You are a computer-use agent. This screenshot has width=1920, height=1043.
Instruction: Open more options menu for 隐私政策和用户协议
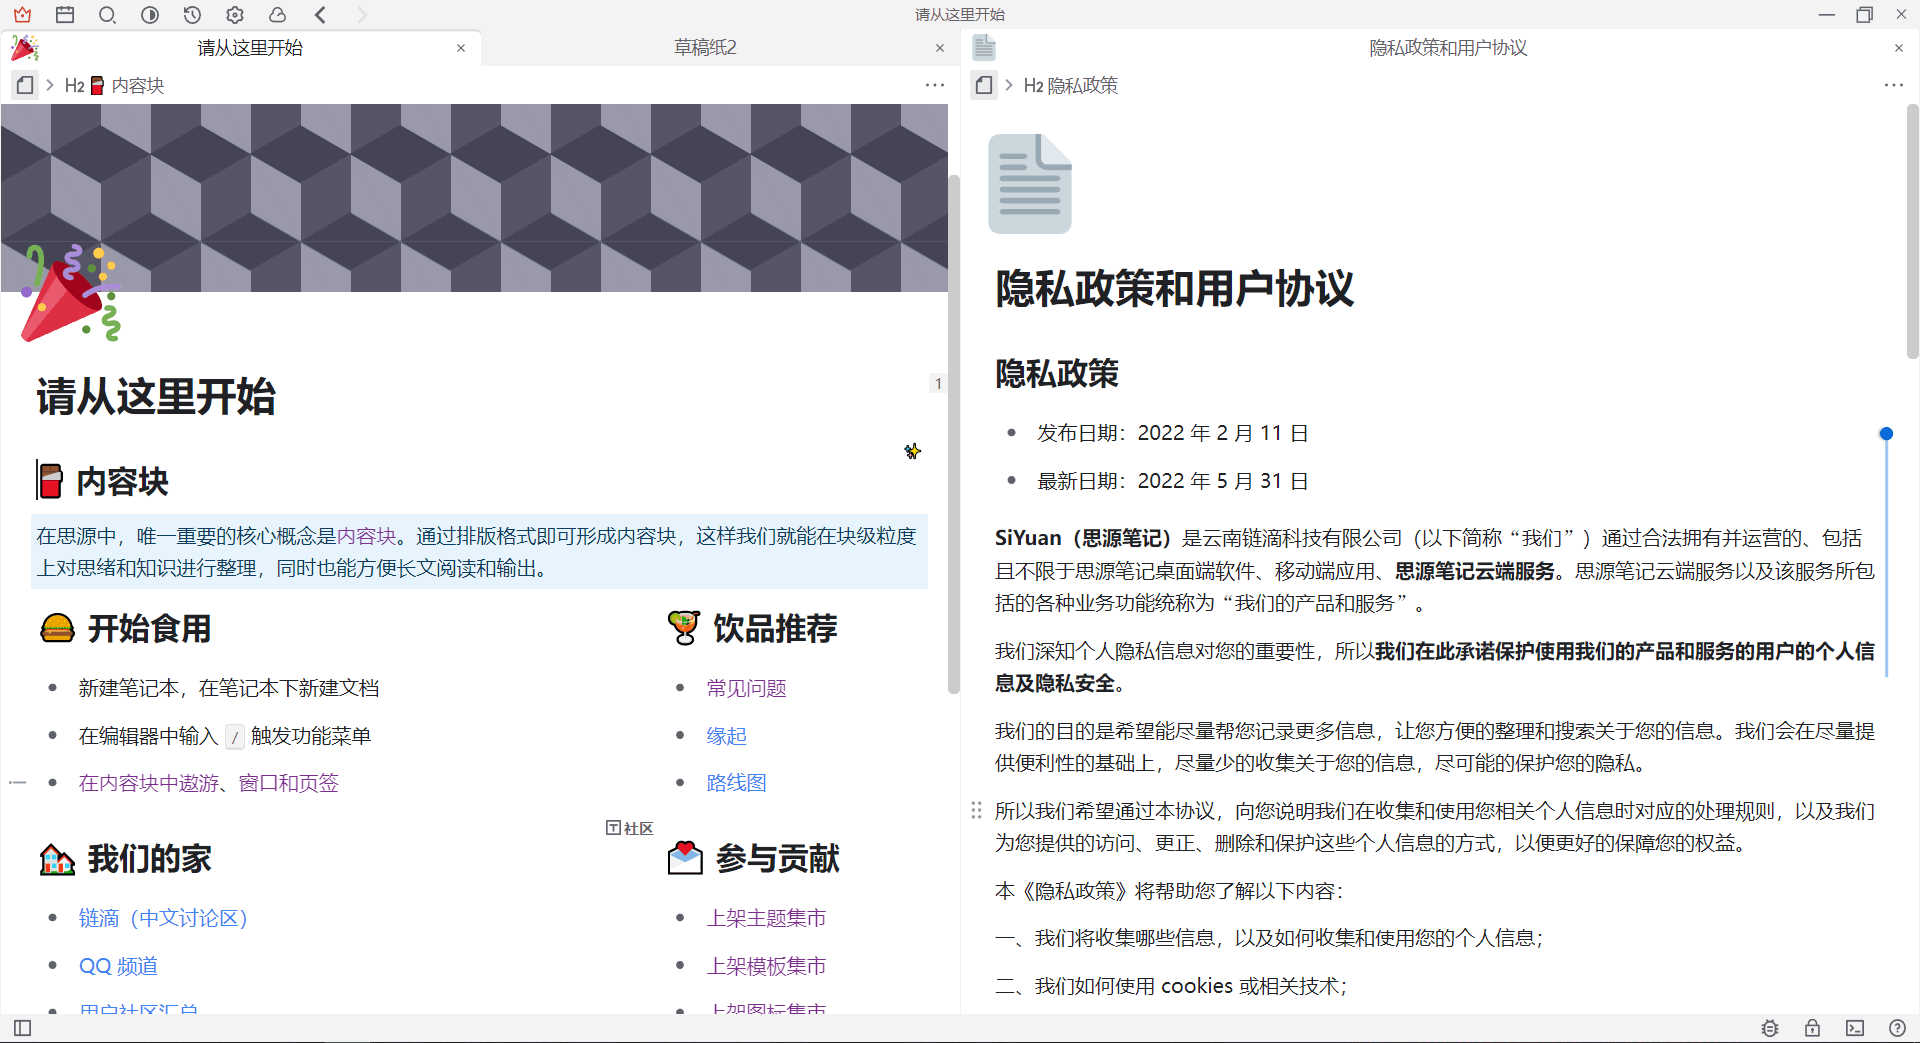[x=1895, y=85]
